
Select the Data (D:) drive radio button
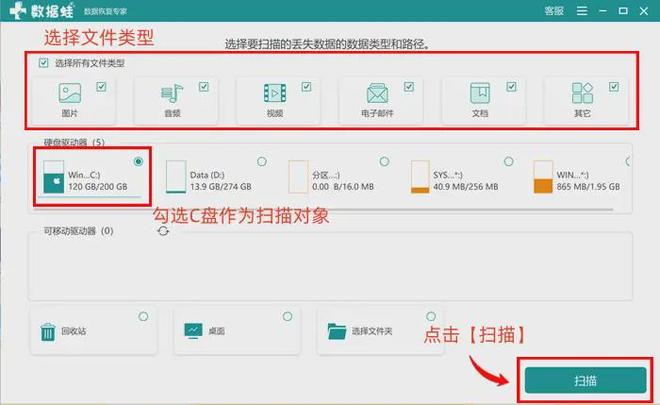point(261,161)
